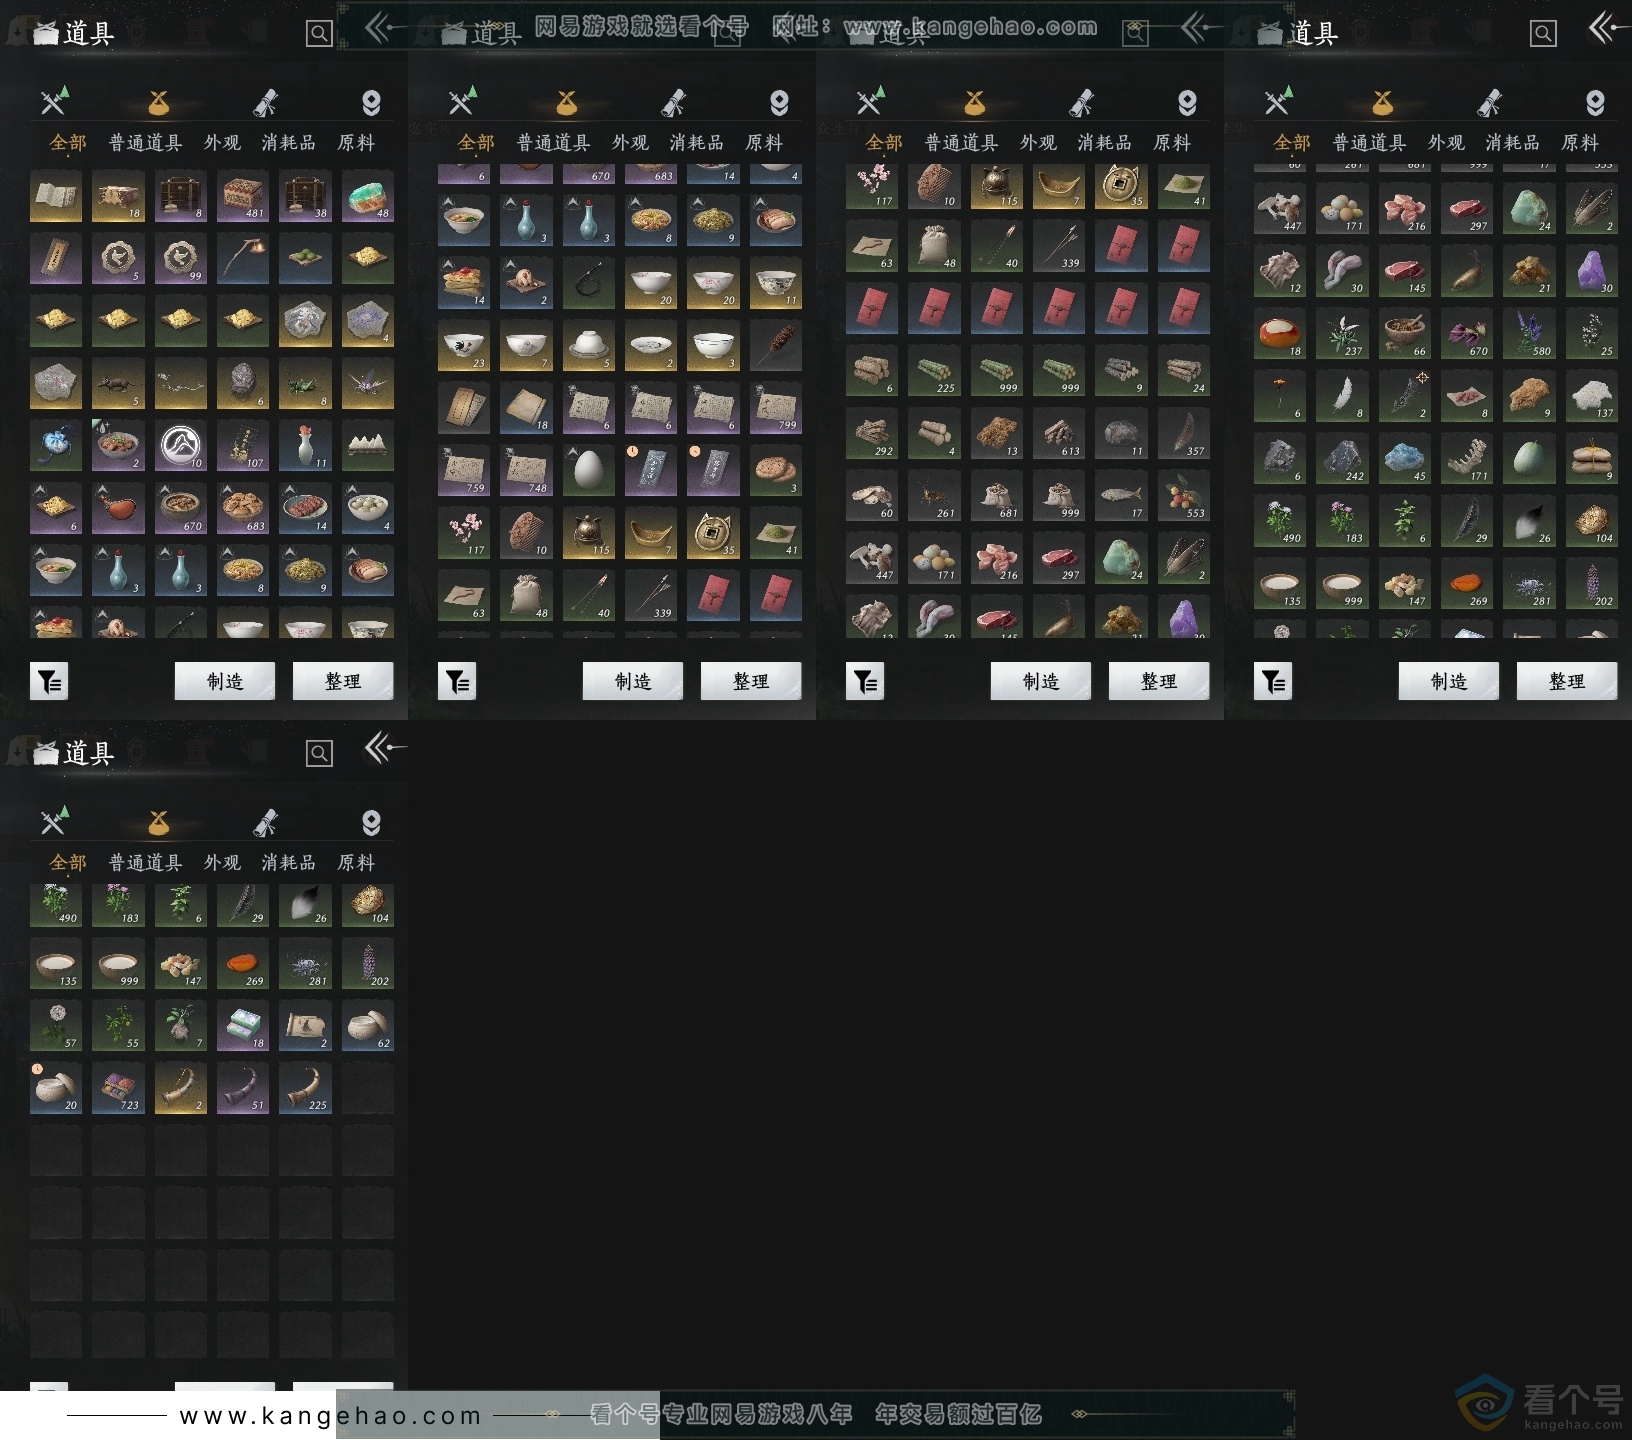Switch to the 普通道具 tab in the bottom-left panel
This screenshot has height=1440, width=1632.
point(145,862)
